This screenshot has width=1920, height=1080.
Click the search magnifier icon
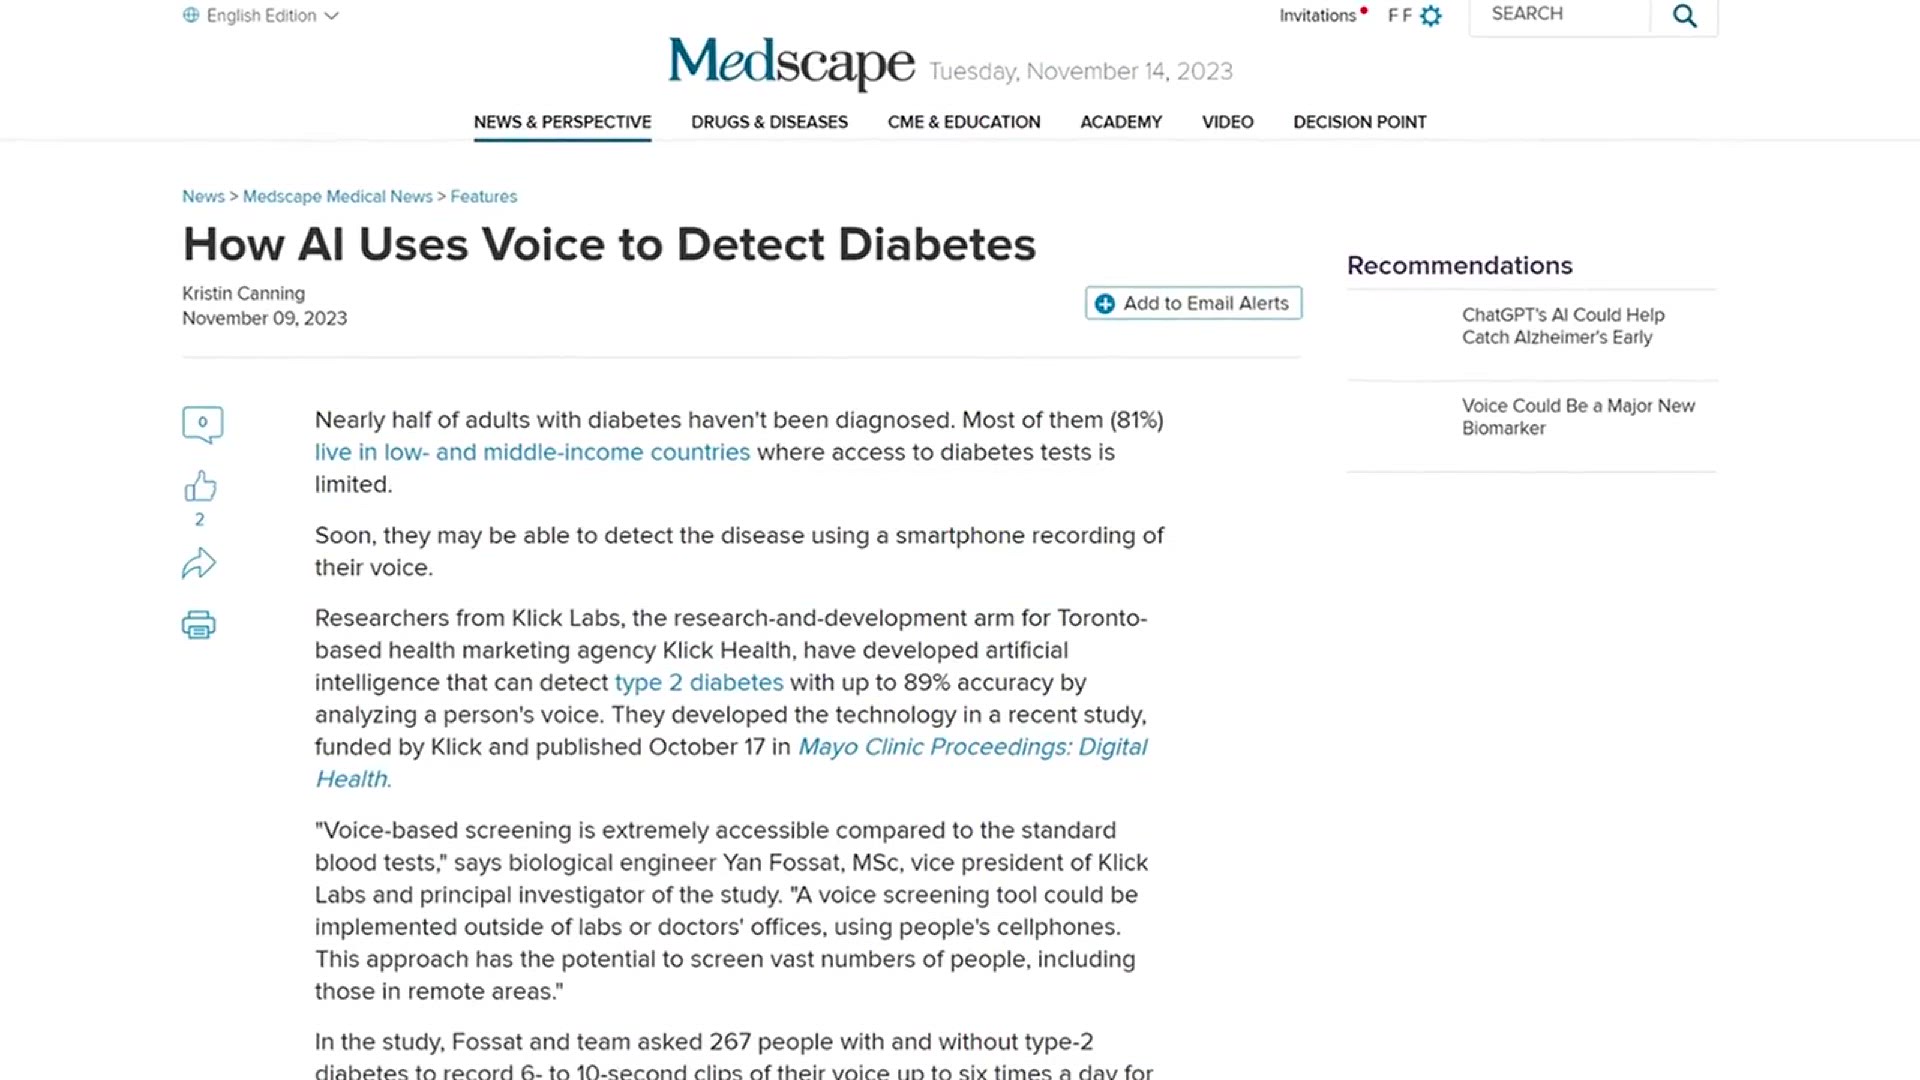[x=1684, y=16]
